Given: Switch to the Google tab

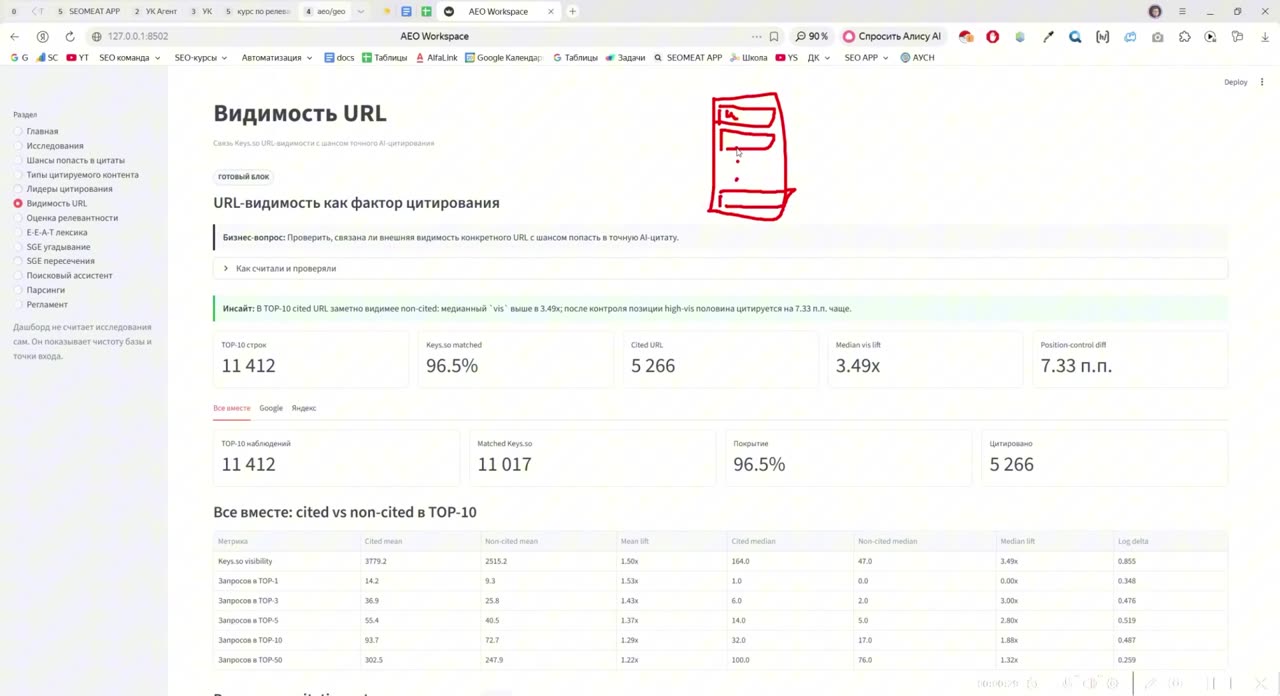Looking at the screenshot, I should click(271, 408).
